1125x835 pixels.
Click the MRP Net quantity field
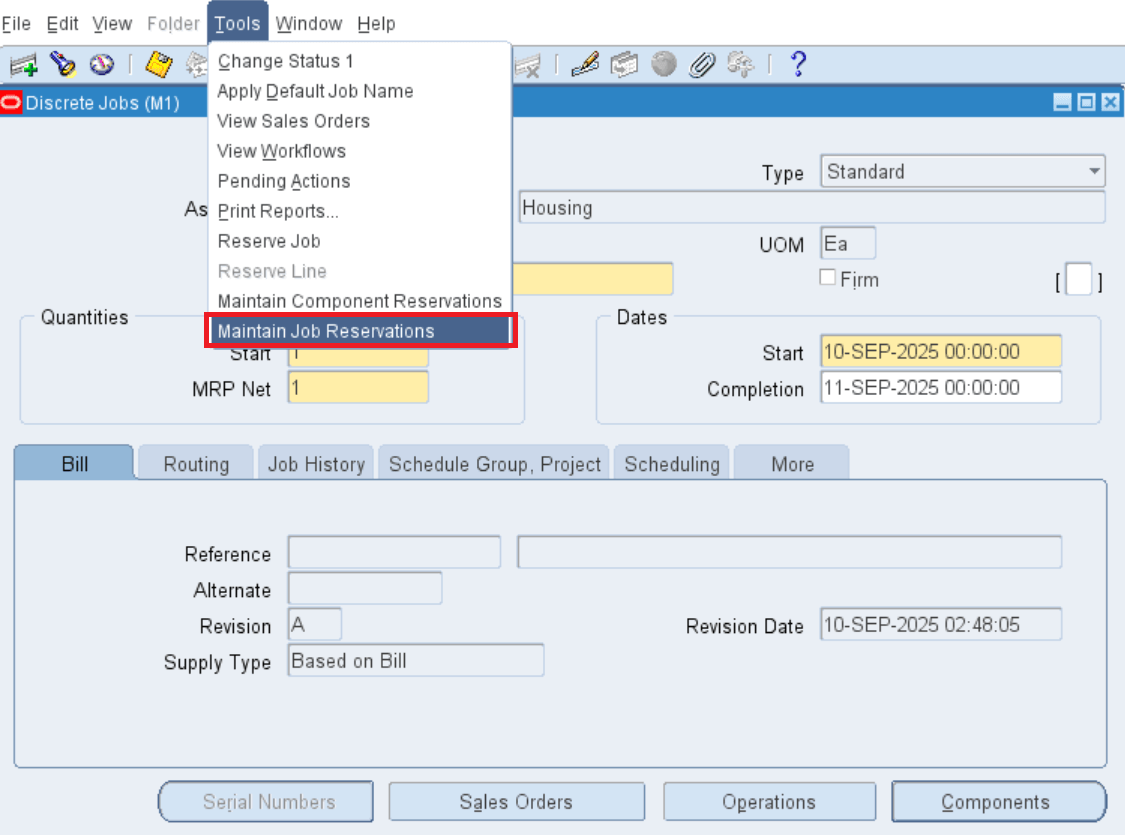click(x=358, y=387)
